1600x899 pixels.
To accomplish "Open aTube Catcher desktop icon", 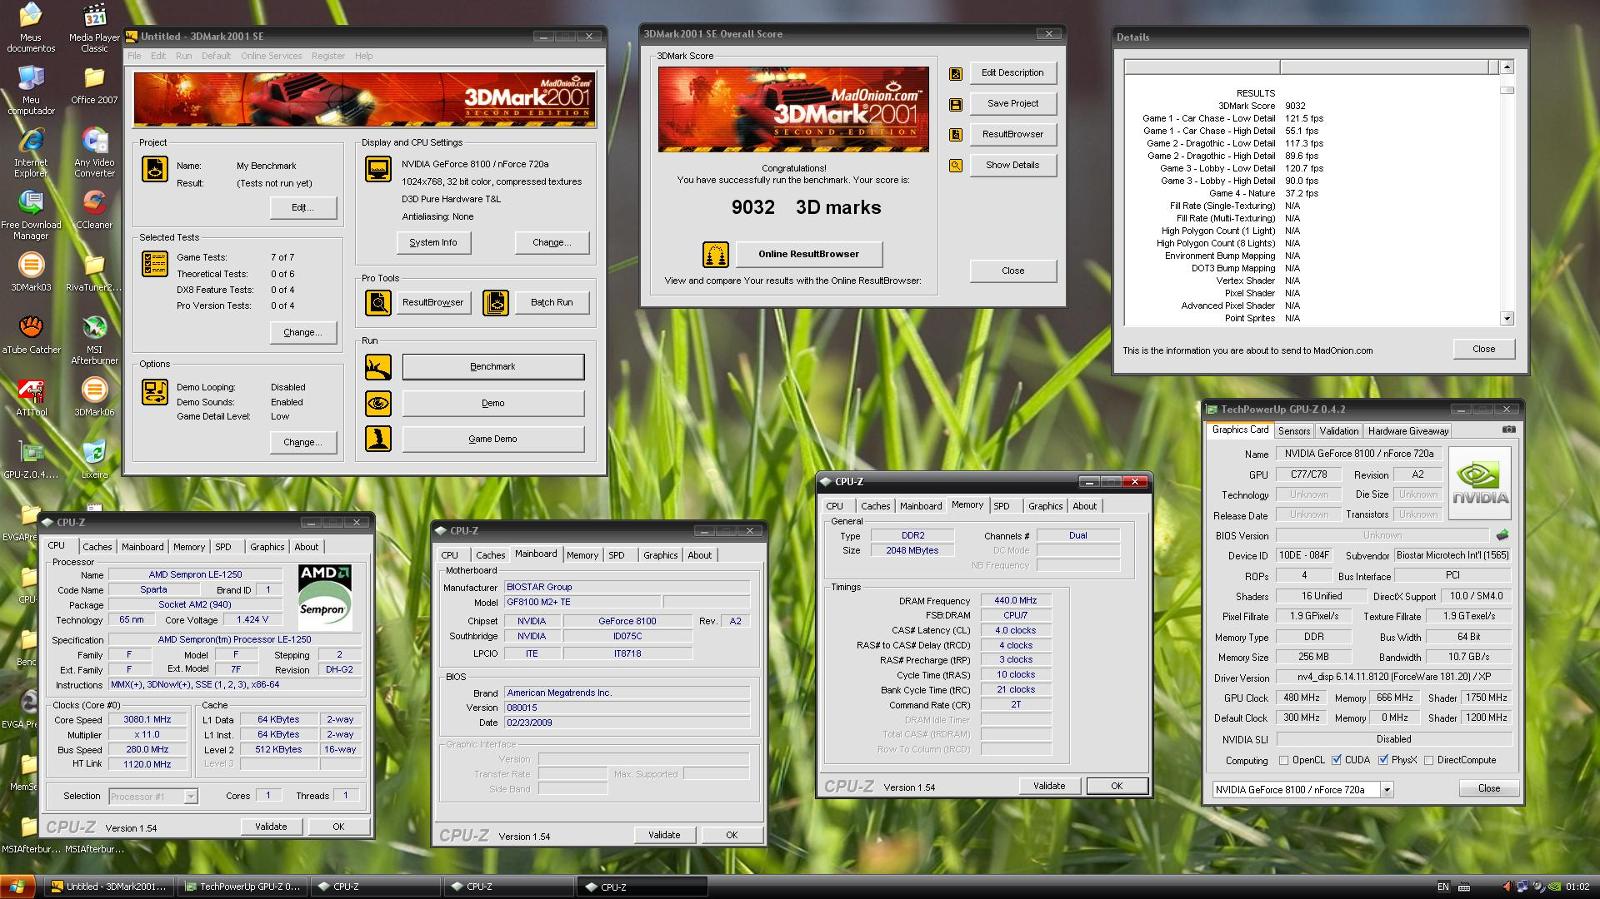I will point(31,335).
